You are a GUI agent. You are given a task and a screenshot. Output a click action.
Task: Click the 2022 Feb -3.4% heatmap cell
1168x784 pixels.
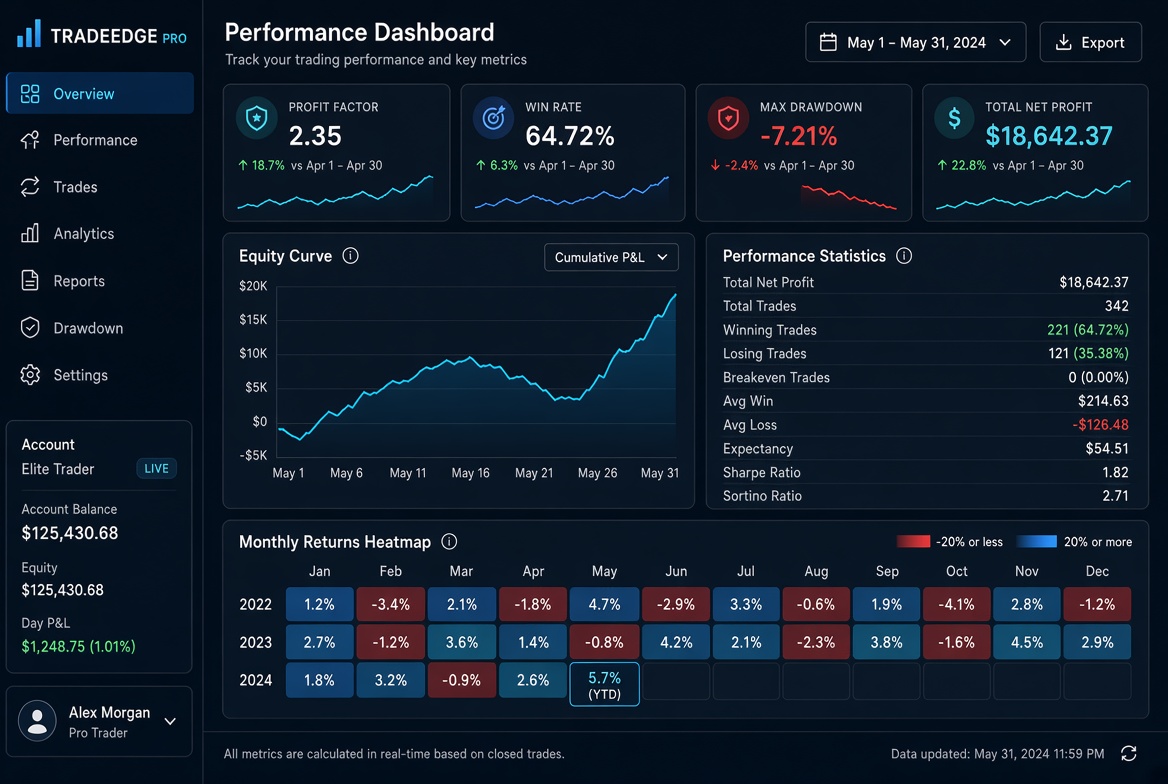[390, 604]
